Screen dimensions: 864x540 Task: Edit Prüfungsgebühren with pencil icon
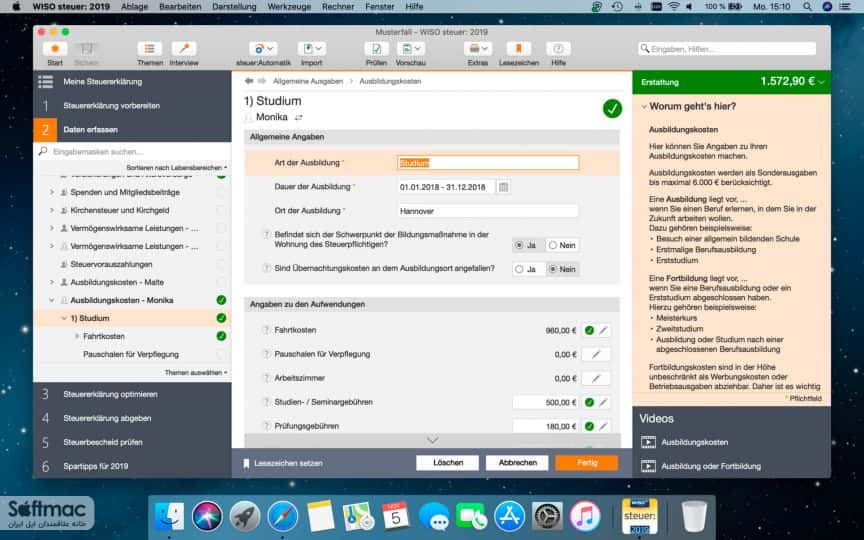click(603, 426)
